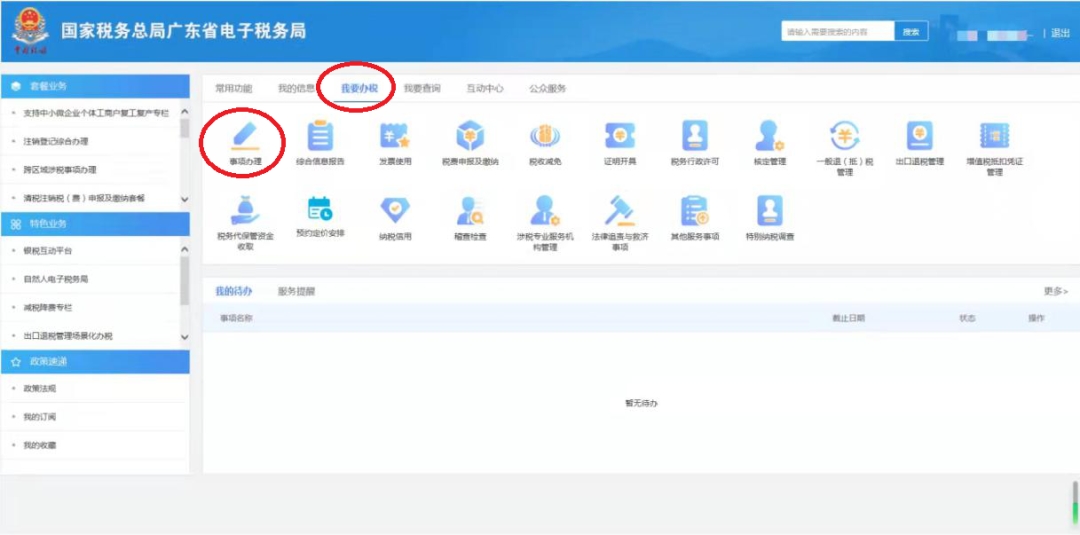This screenshot has height=535, width=1080.
Task: Switch to the 服务提醒 tab
Action: point(296,291)
